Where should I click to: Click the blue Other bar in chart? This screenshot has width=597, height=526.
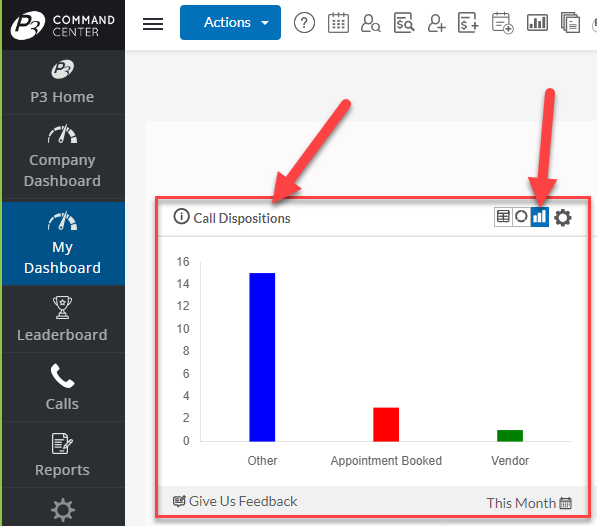[262, 357]
